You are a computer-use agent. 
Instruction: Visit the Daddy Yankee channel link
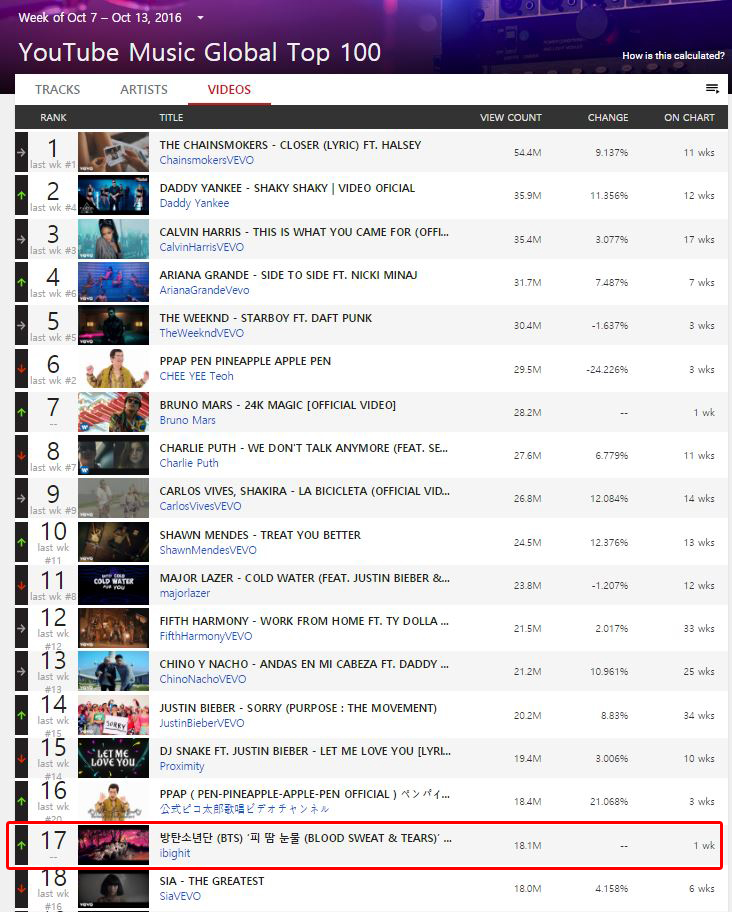[x=194, y=203]
